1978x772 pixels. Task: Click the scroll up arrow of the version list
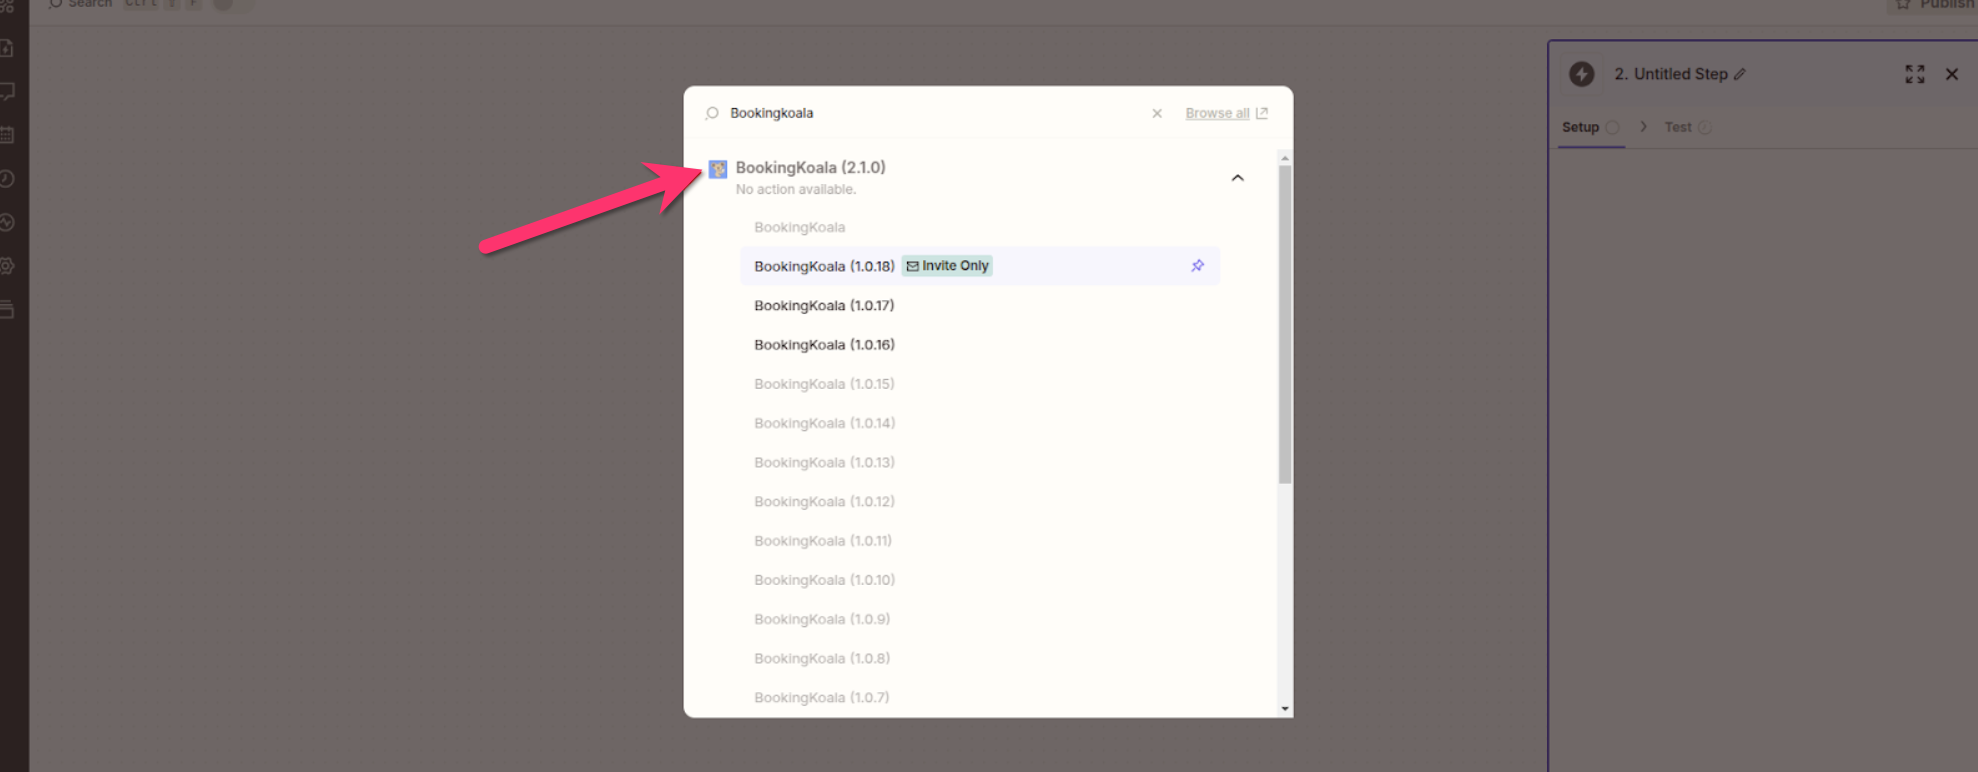click(x=1285, y=158)
